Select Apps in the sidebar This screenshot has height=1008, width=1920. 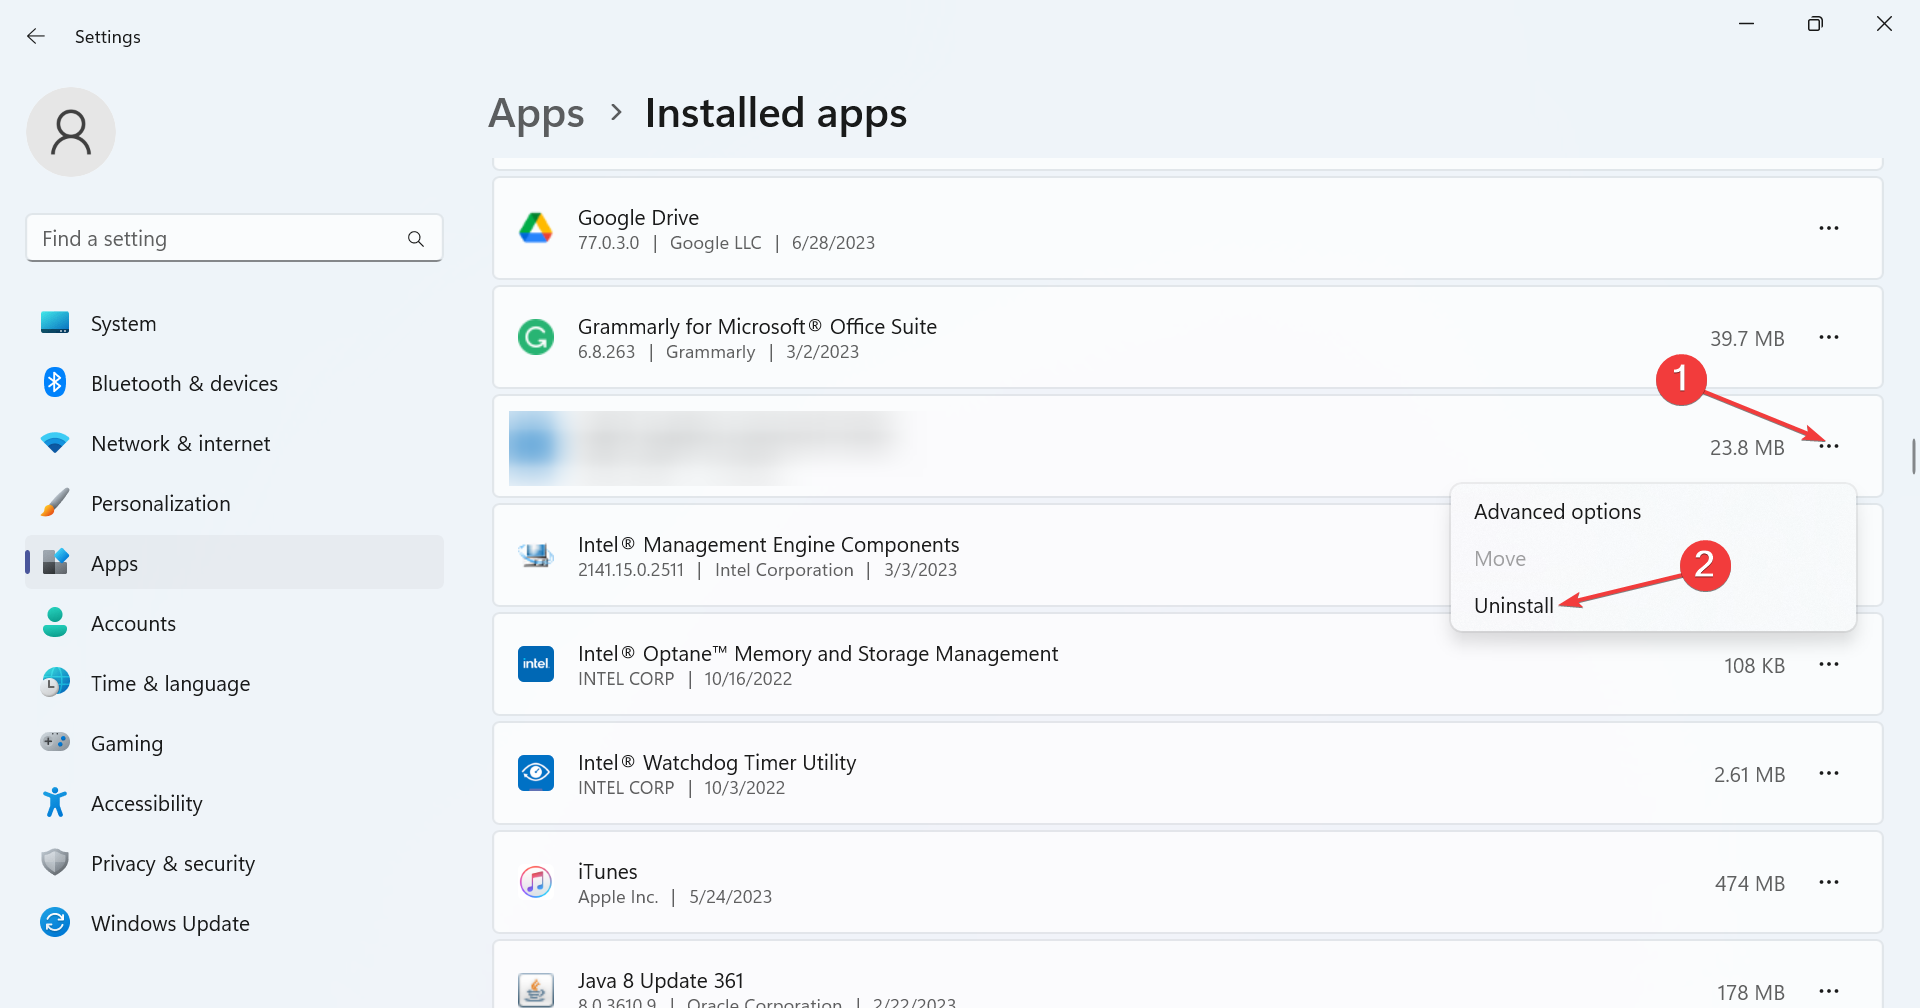coord(234,563)
